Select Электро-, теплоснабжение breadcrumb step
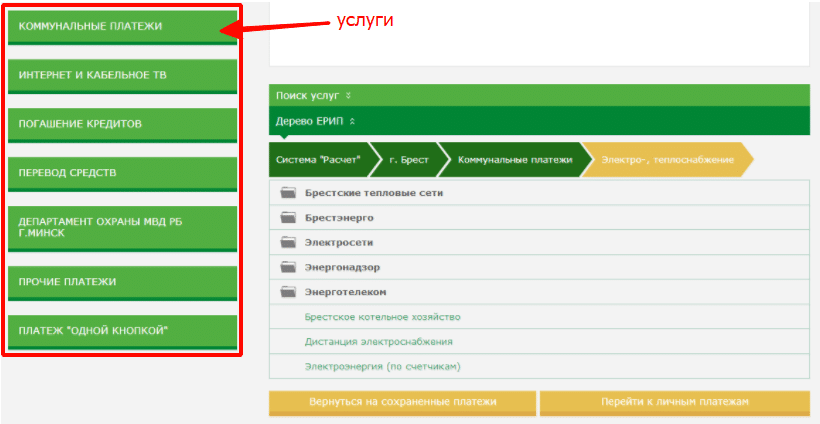The height and width of the screenshot is (424, 820). [668, 159]
